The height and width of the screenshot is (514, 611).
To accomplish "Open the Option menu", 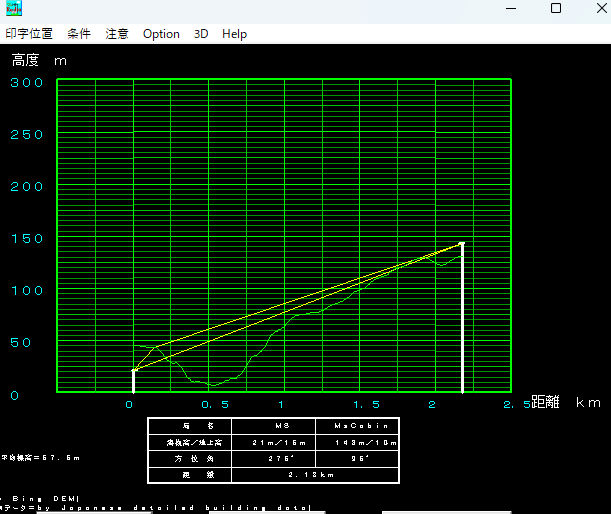I will tap(161, 33).
